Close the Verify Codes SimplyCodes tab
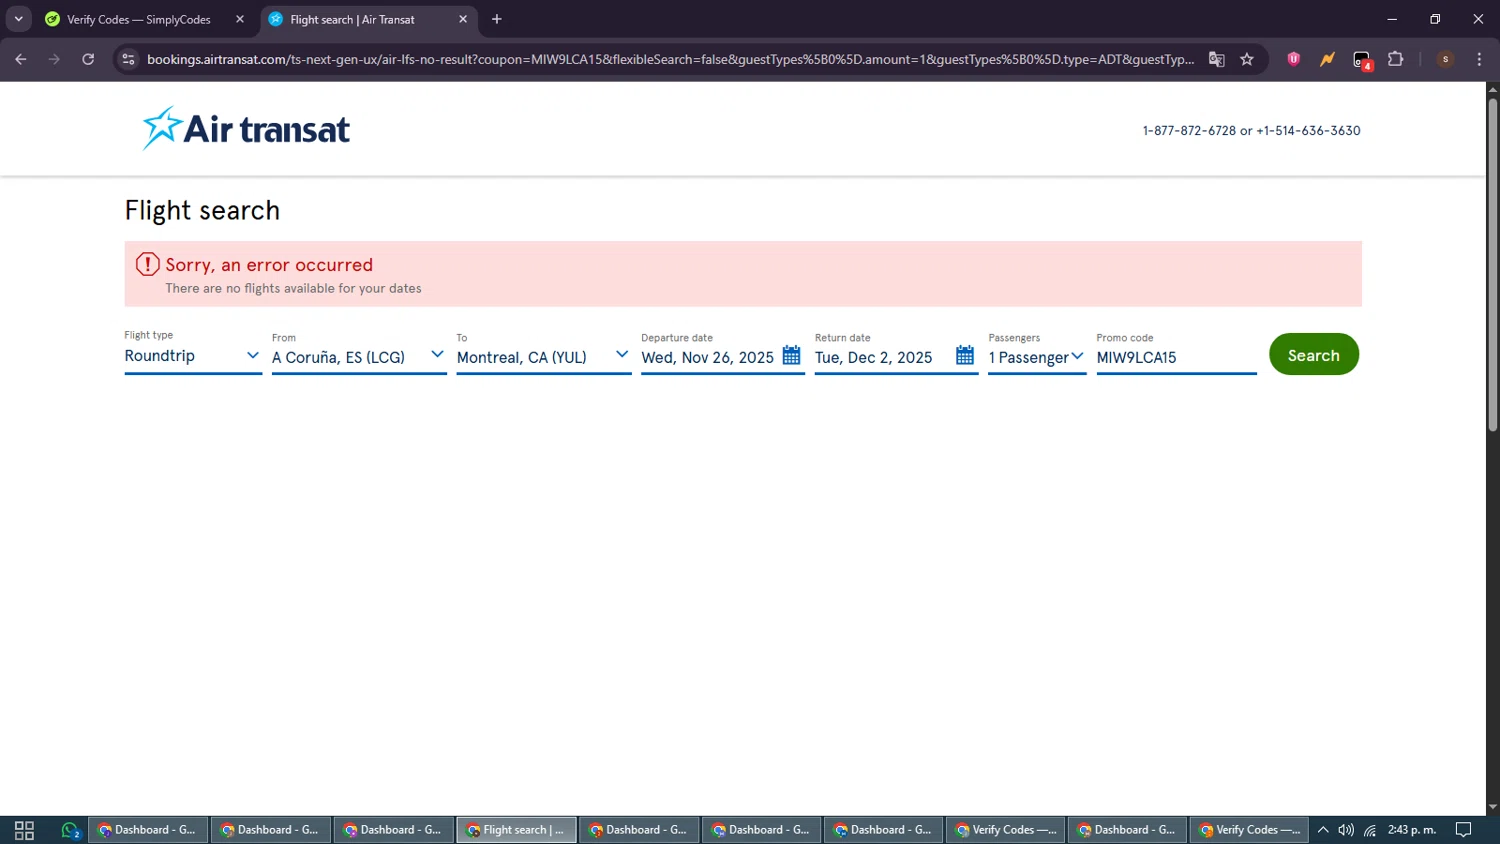1500x844 pixels. 240,19
